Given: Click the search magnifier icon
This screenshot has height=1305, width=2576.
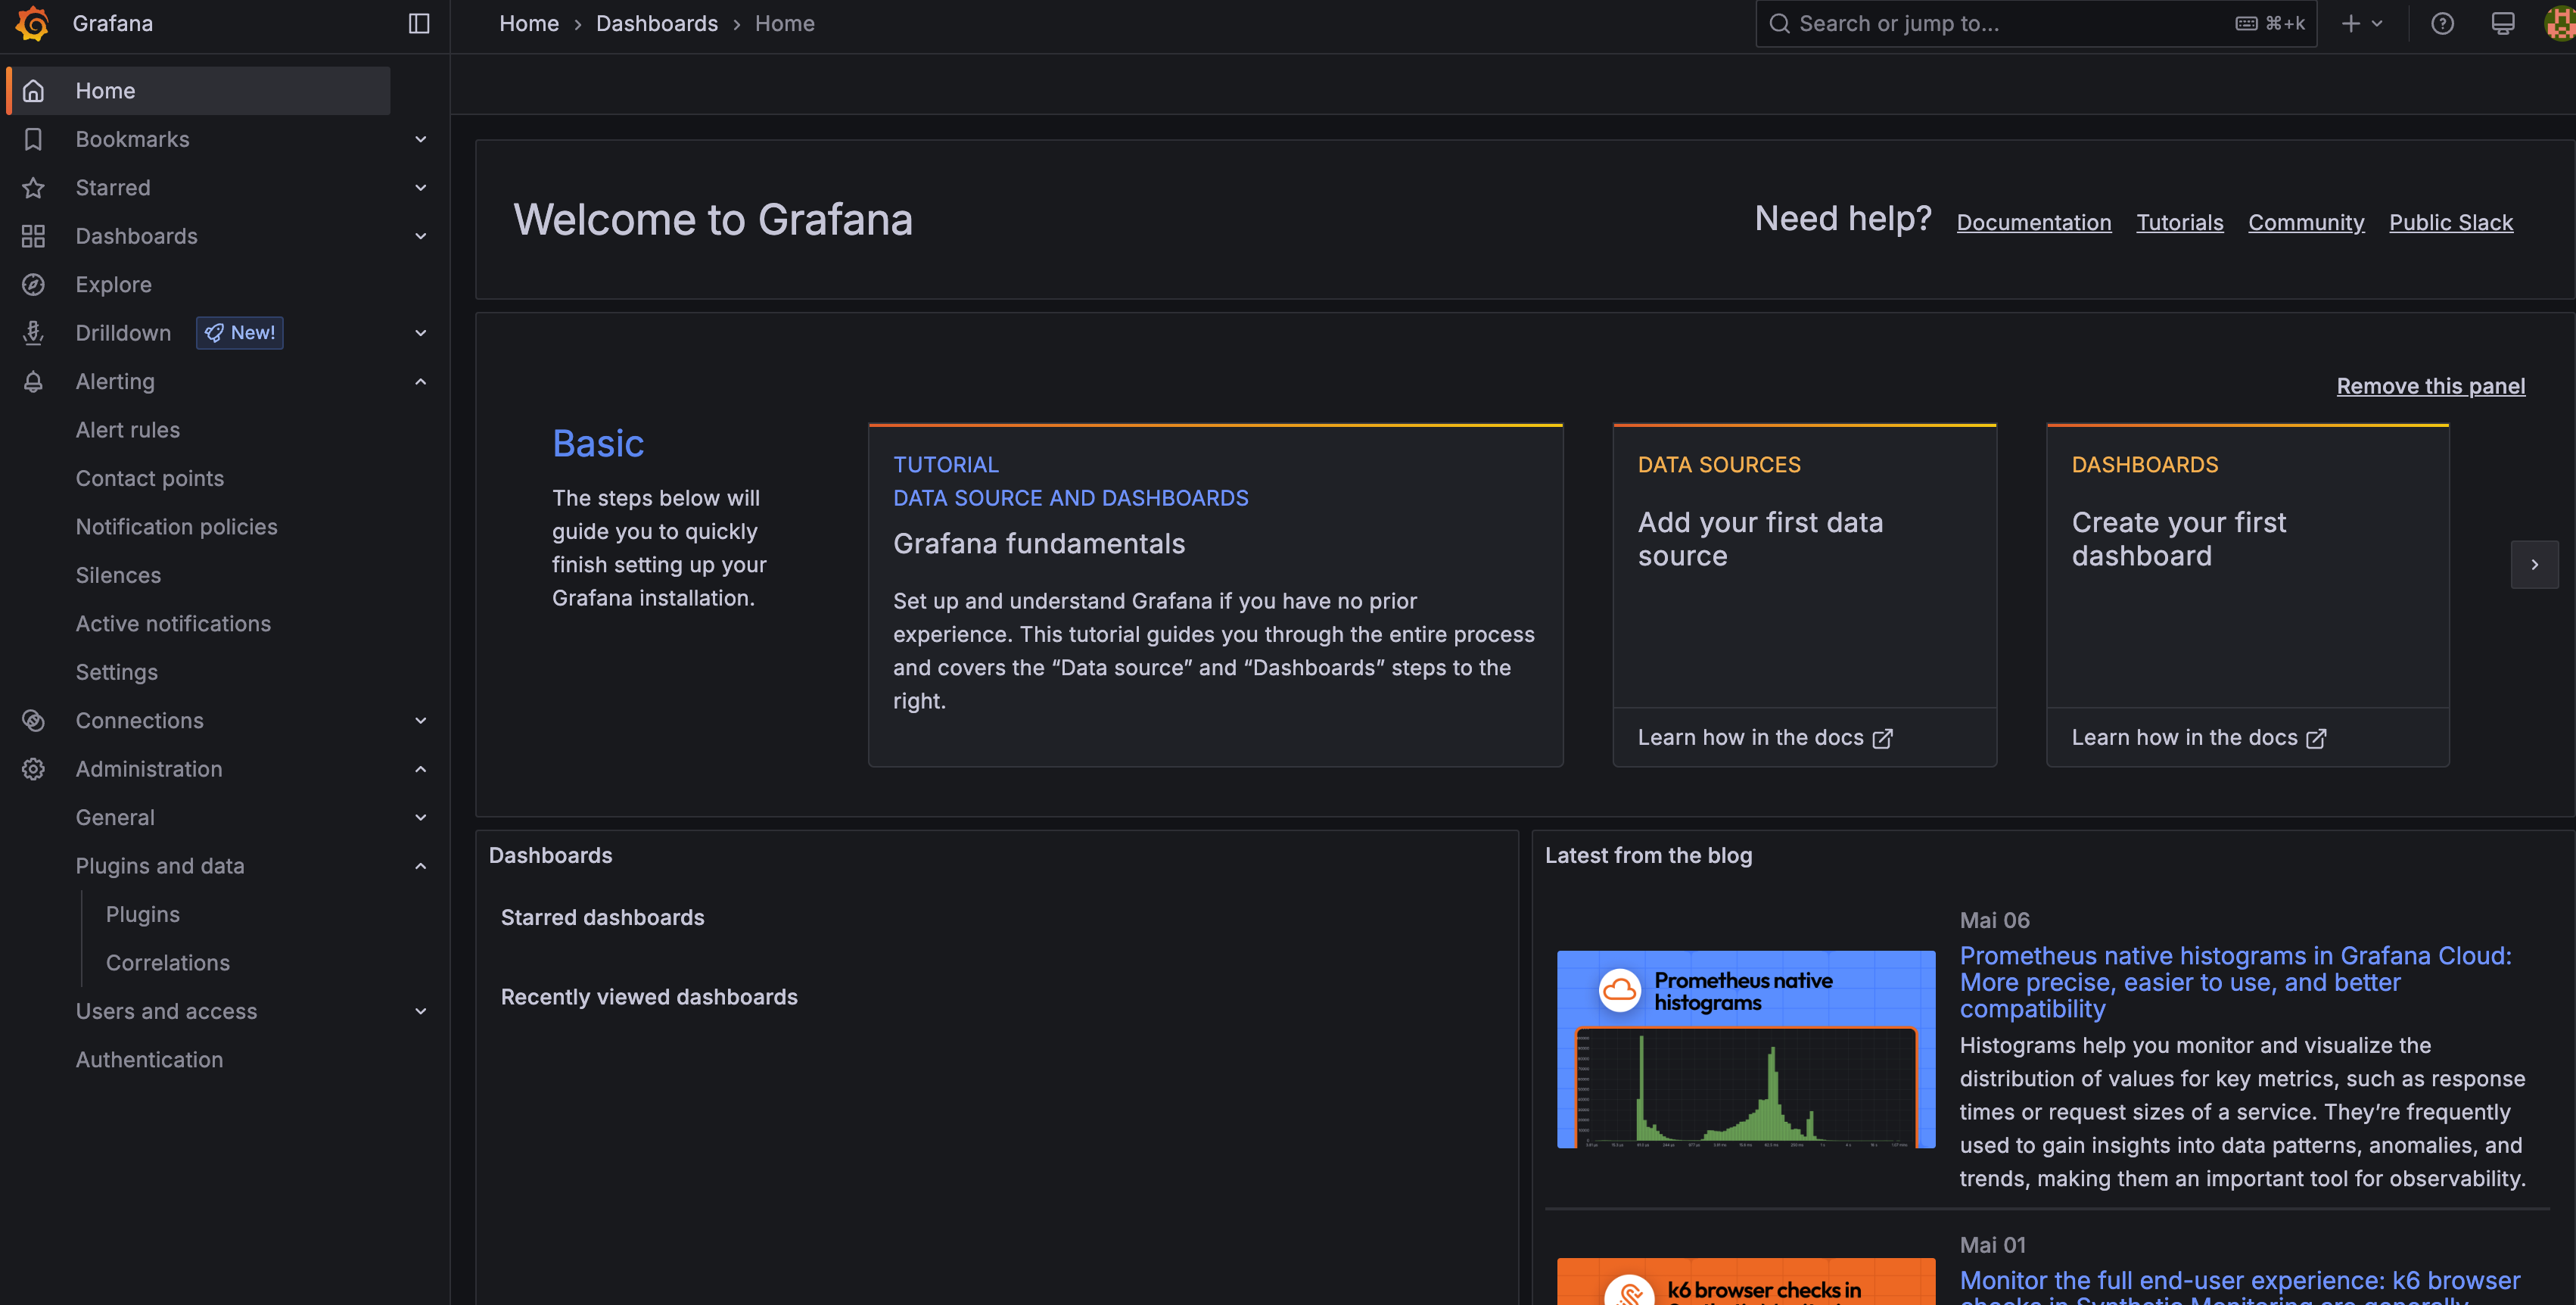Looking at the screenshot, I should point(1779,23).
